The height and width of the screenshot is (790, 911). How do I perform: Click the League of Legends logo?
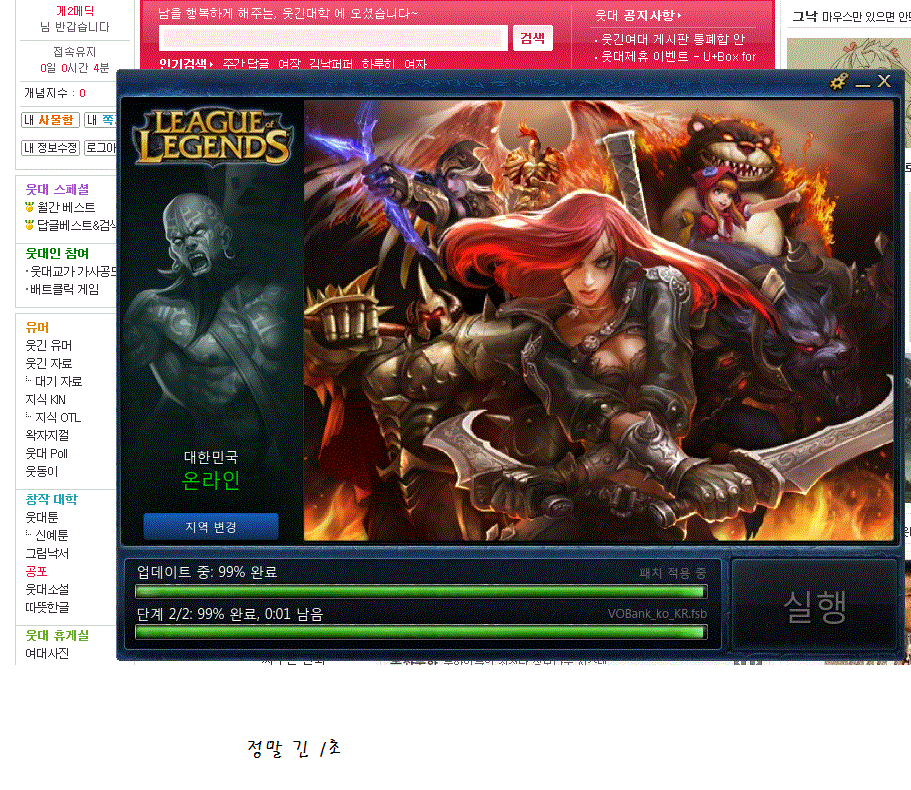213,137
